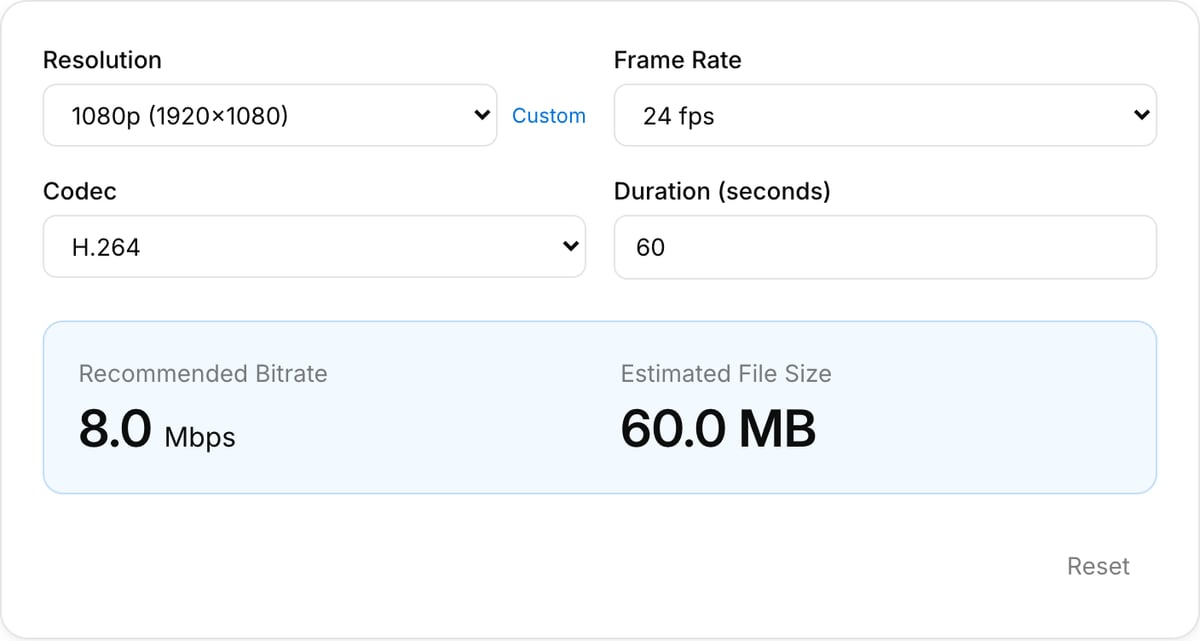The height and width of the screenshot is (641, 1200).
Task: Click the Recommended Bitrate label
Action: coord(203,374)
